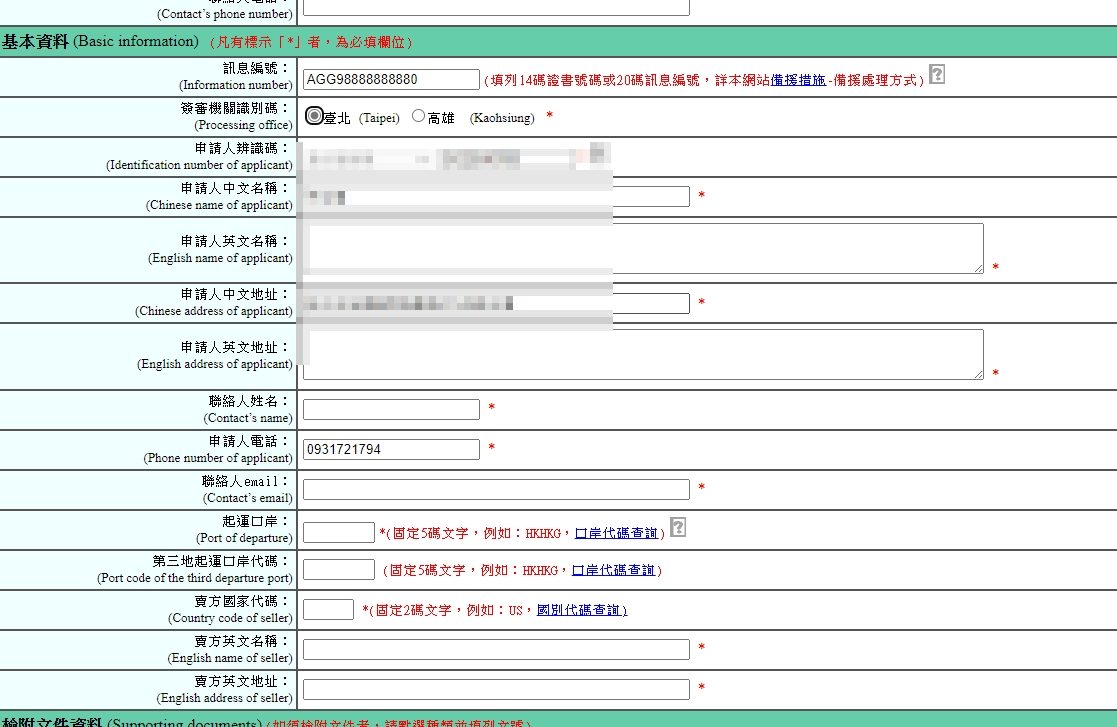
Task: Click the third departure port code field
Action: [339, 569]
